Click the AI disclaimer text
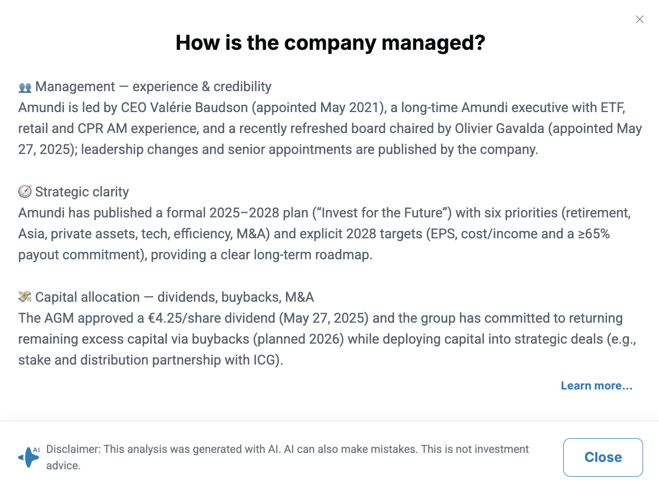The image size is (659, 488). pos(287,457)
